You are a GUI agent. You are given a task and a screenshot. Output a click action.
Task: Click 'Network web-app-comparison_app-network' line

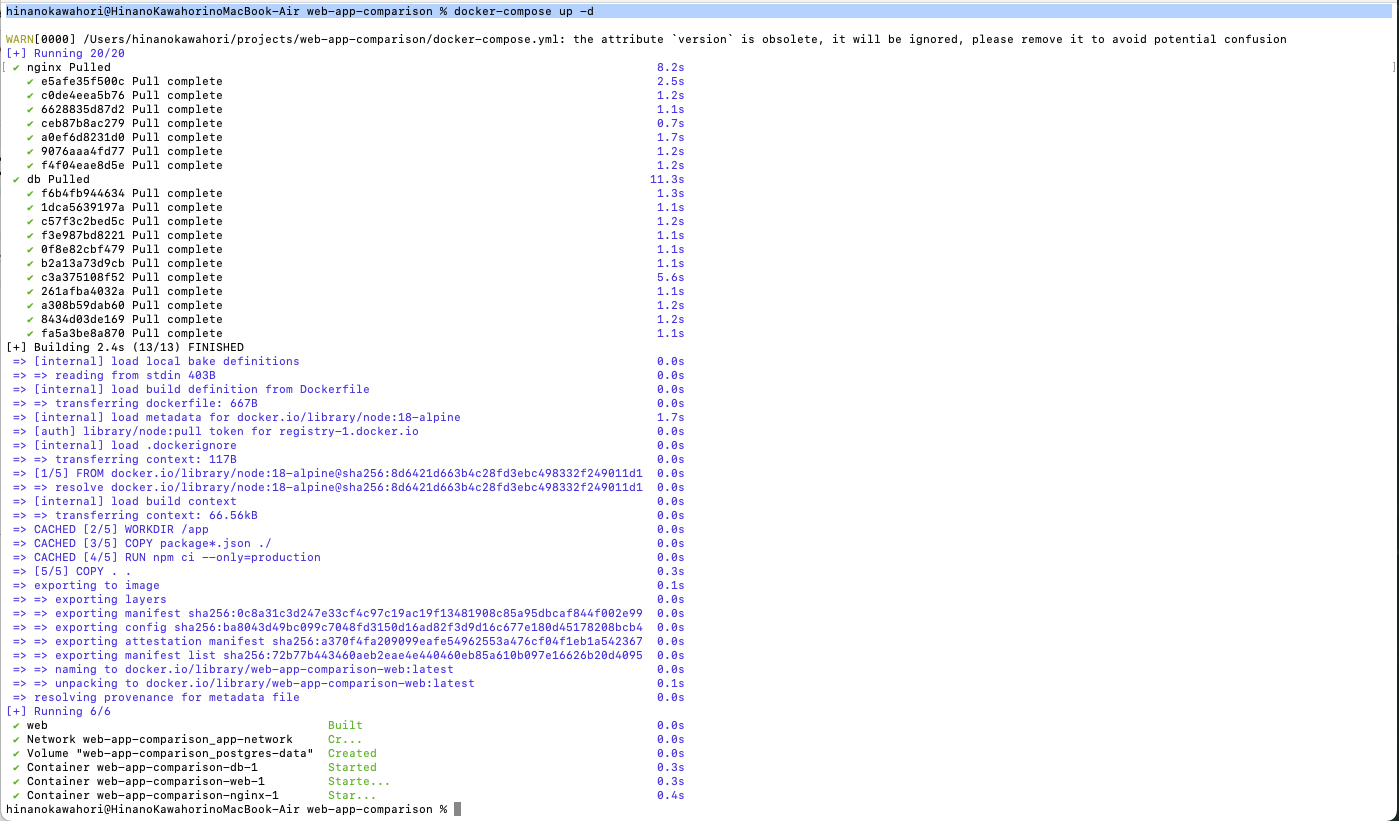(160, 739)
